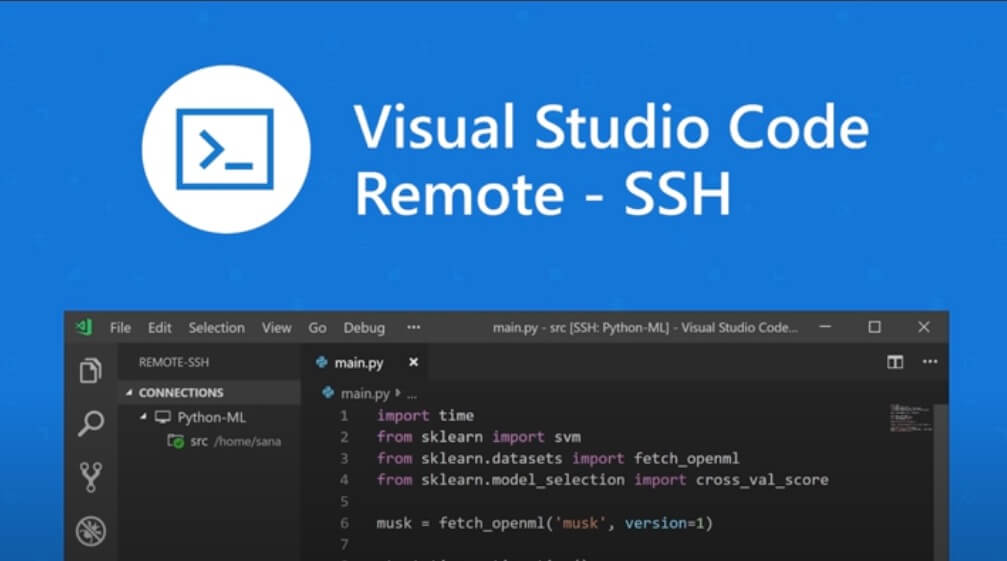Click the 'import time' code line
This screenshot has height=561, width=1007.
425,416
